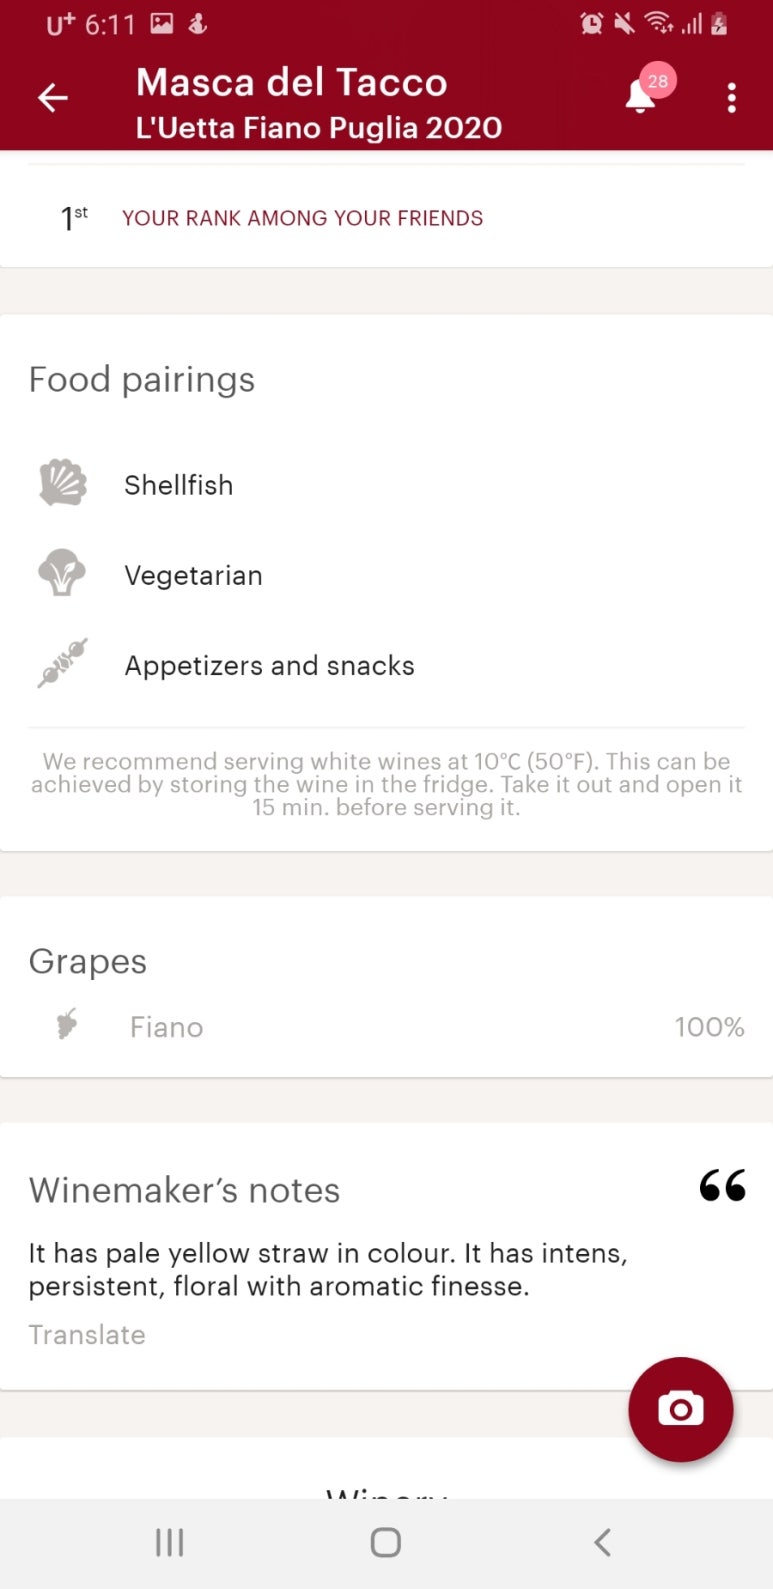Tap the quotation marks icon
This screenshot has height=1589, width=773.
(x=722, y=1185)
